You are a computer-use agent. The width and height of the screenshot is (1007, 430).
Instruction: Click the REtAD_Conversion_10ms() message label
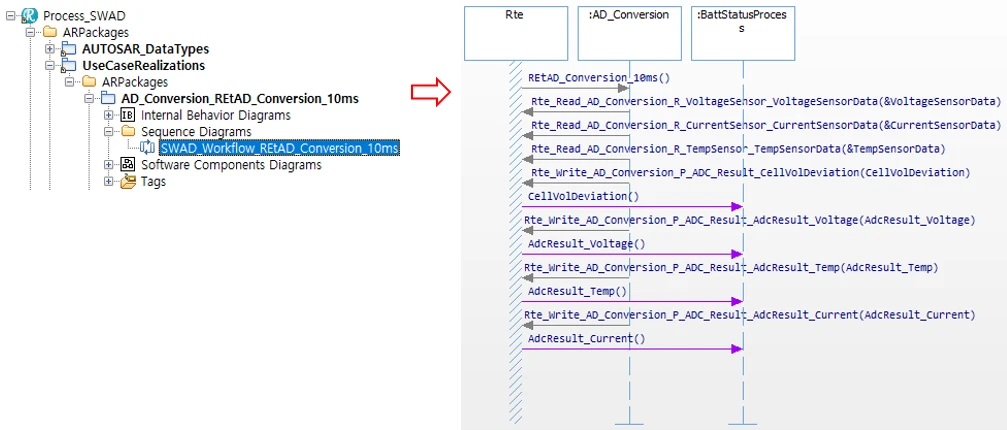(598, 78)
